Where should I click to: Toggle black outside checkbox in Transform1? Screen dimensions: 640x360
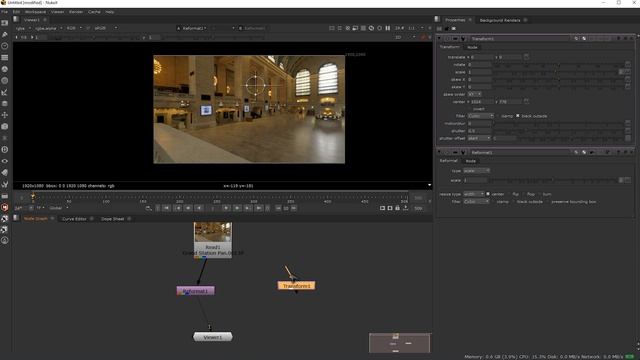point(518,116)
